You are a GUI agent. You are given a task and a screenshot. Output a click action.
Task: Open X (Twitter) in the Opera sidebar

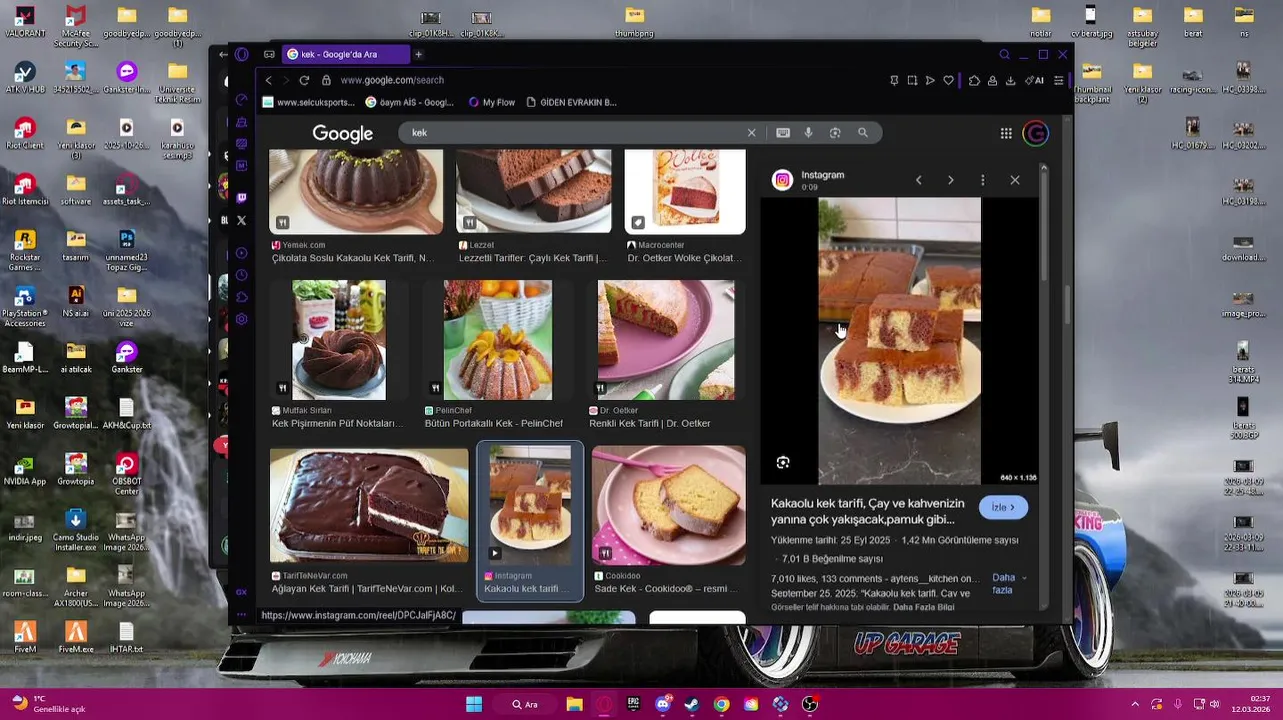click(241, 220)
